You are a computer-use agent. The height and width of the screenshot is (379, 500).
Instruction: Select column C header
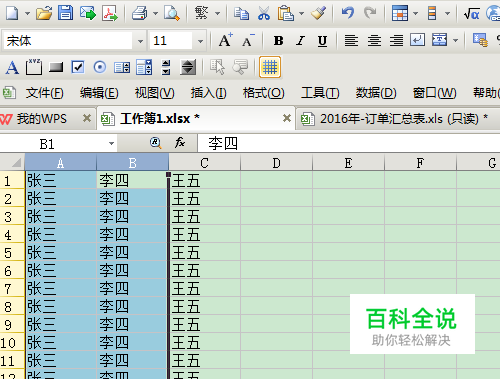(x=204, y=163)
